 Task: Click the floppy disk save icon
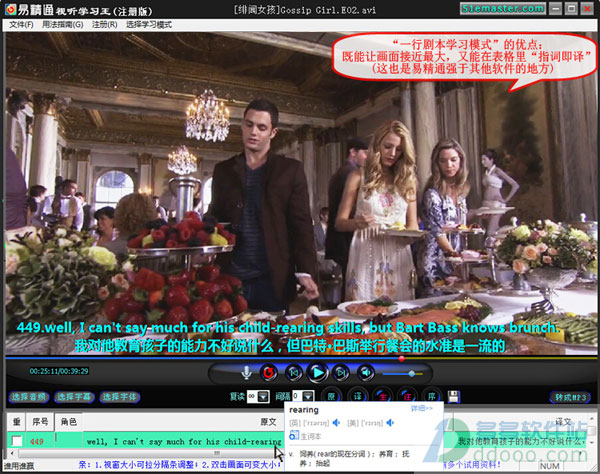pos(453,397)
